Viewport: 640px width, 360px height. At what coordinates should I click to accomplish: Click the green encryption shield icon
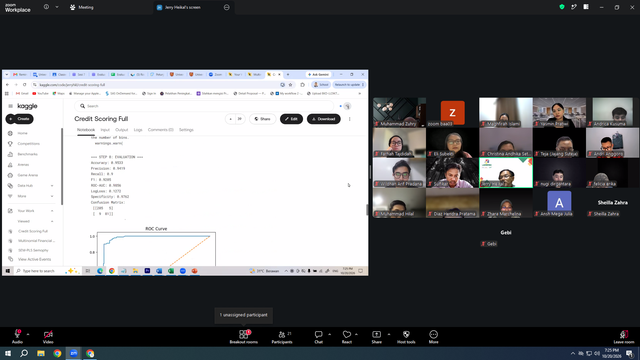(x=562, y=7)
